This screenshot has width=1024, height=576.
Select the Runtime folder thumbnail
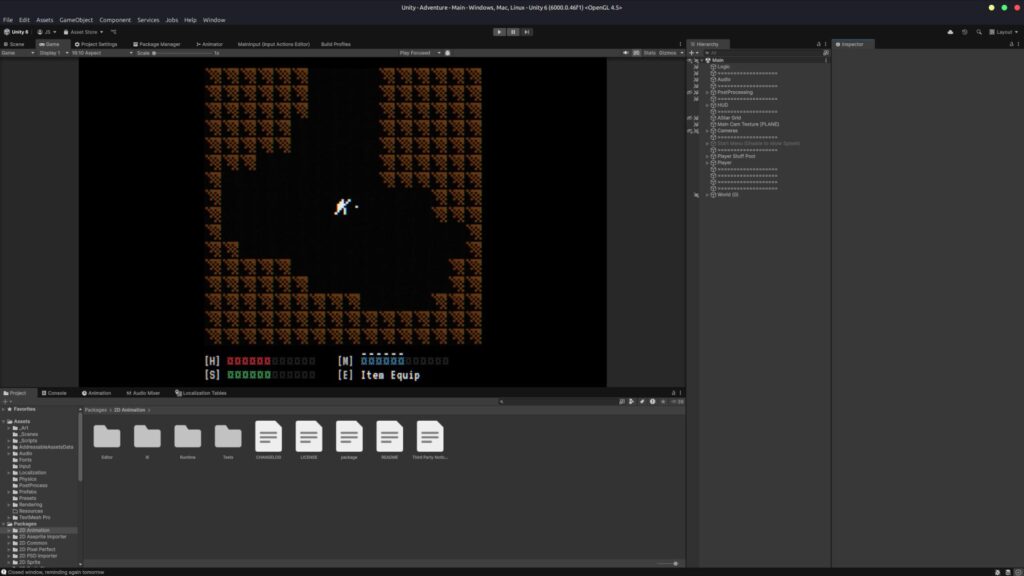tap(187, 436)
